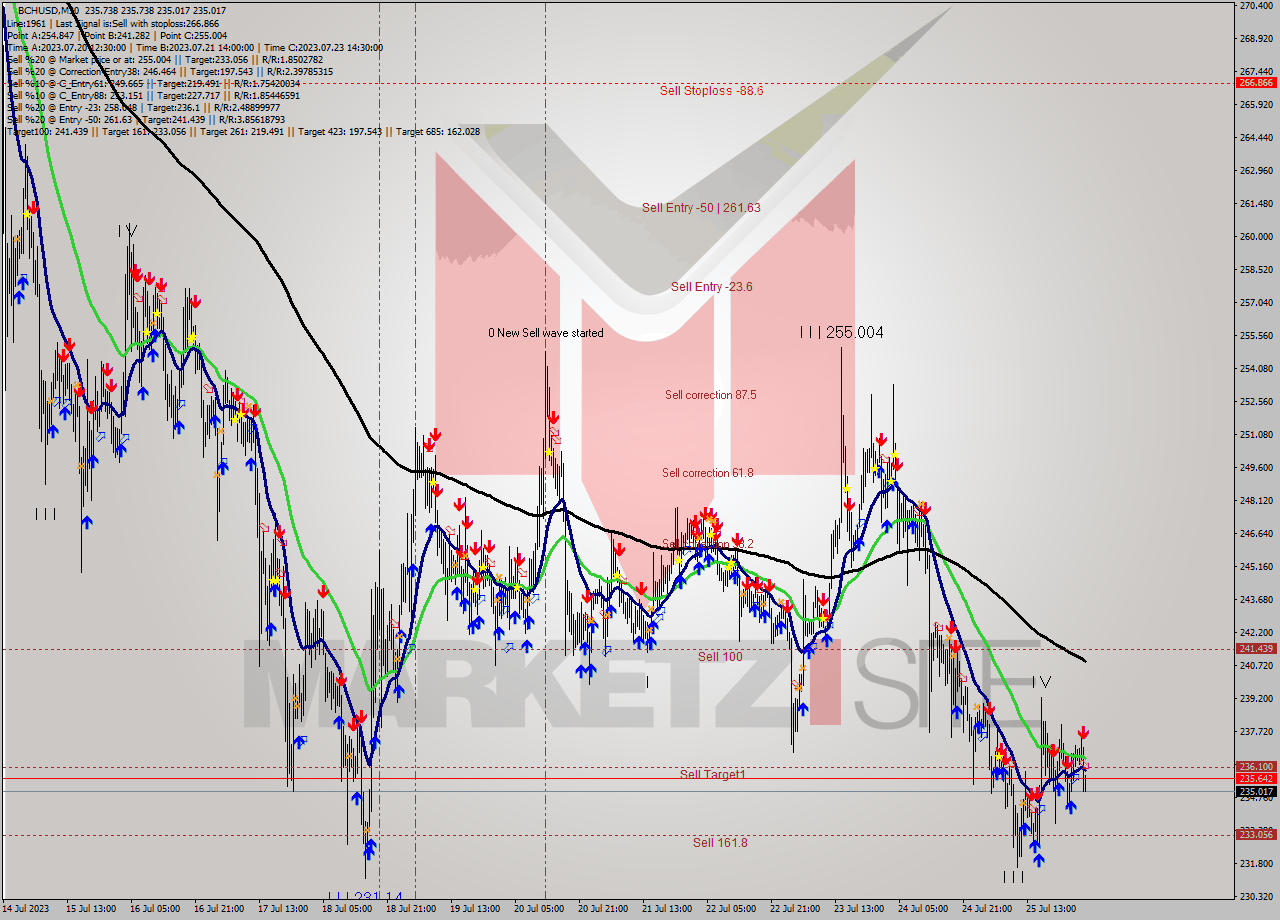The height and width of the screenshot is (920, 1280).
Task: Click the '14 Jul 2023' date label
Action: [x=26, y=909]
